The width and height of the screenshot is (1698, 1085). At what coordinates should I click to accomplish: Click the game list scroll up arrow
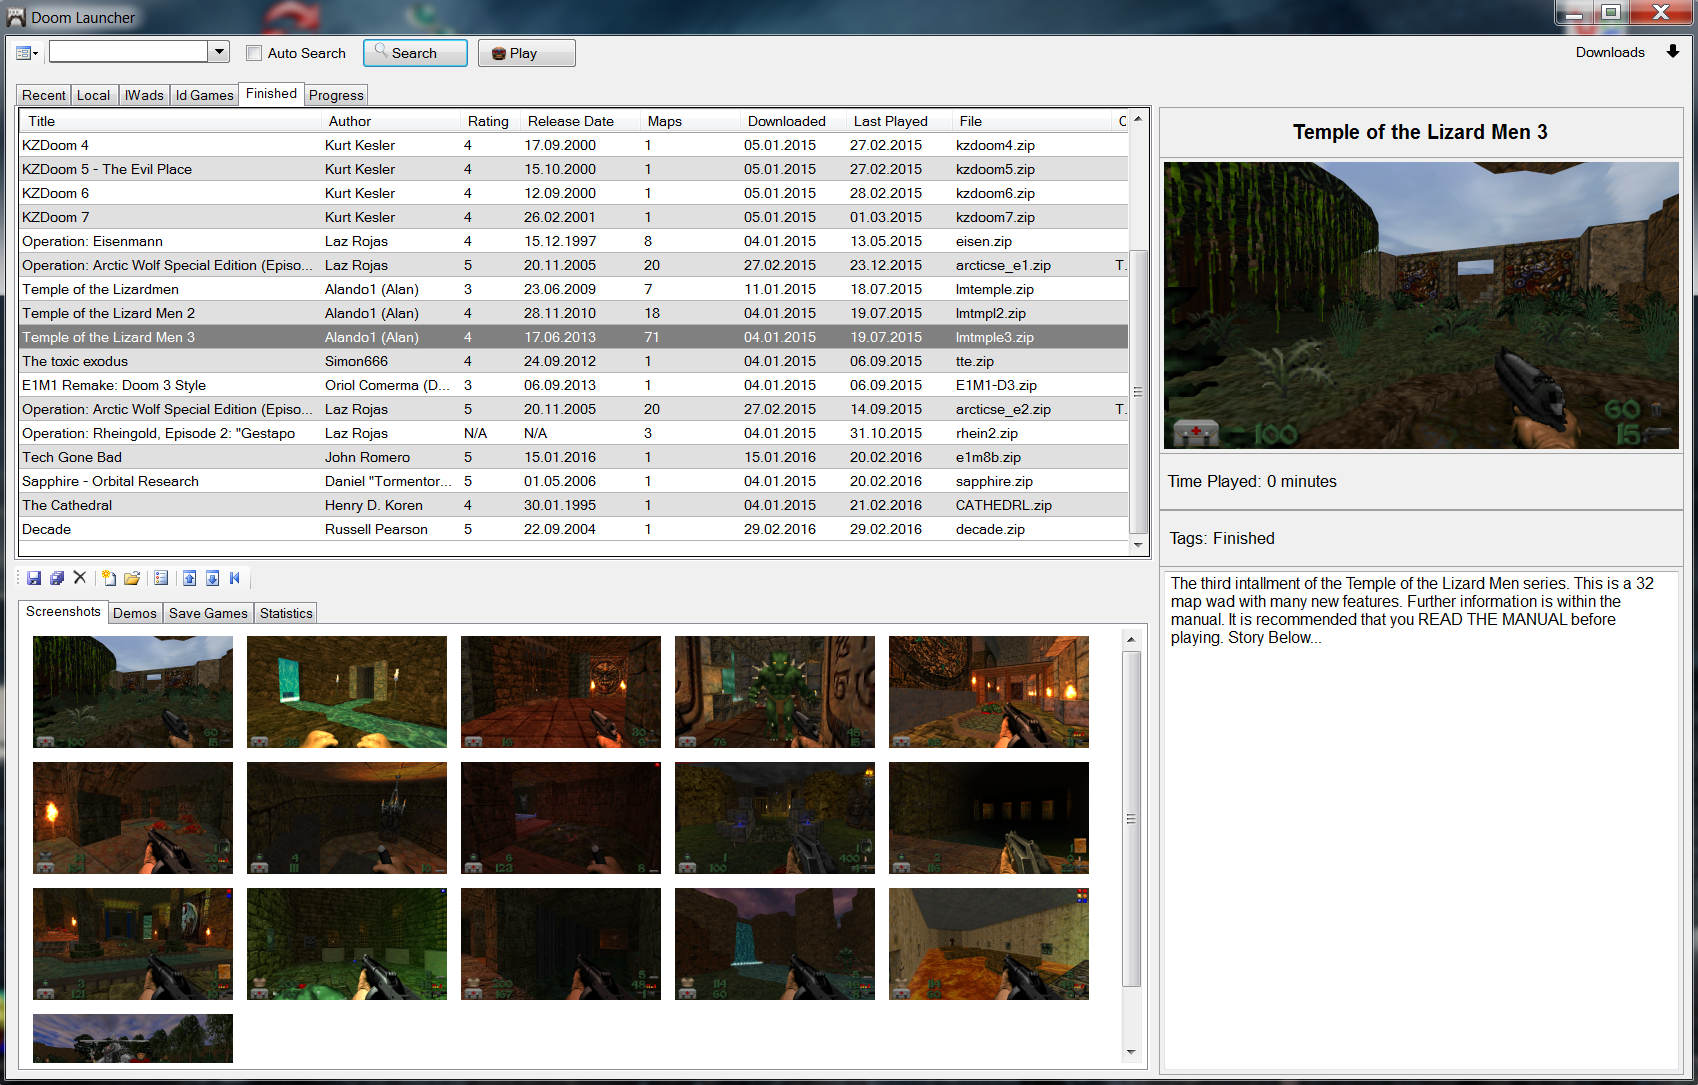[1138, 119]
